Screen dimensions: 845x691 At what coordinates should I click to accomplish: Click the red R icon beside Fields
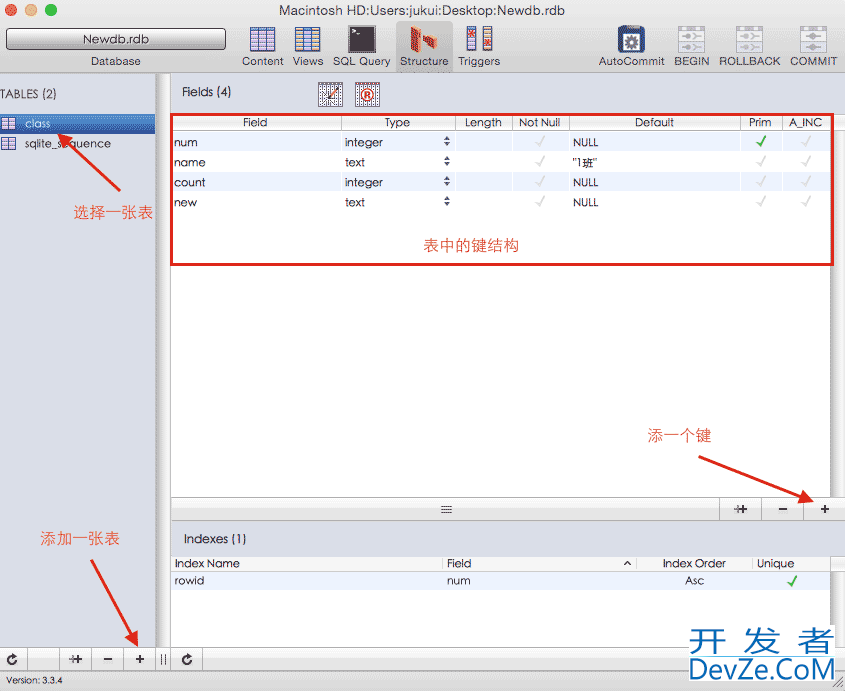tap(367, 94)
